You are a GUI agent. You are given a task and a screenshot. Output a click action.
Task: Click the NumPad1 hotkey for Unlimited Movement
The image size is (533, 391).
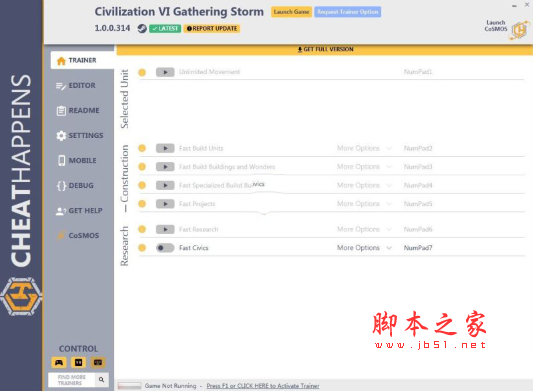tap(418, 72)
